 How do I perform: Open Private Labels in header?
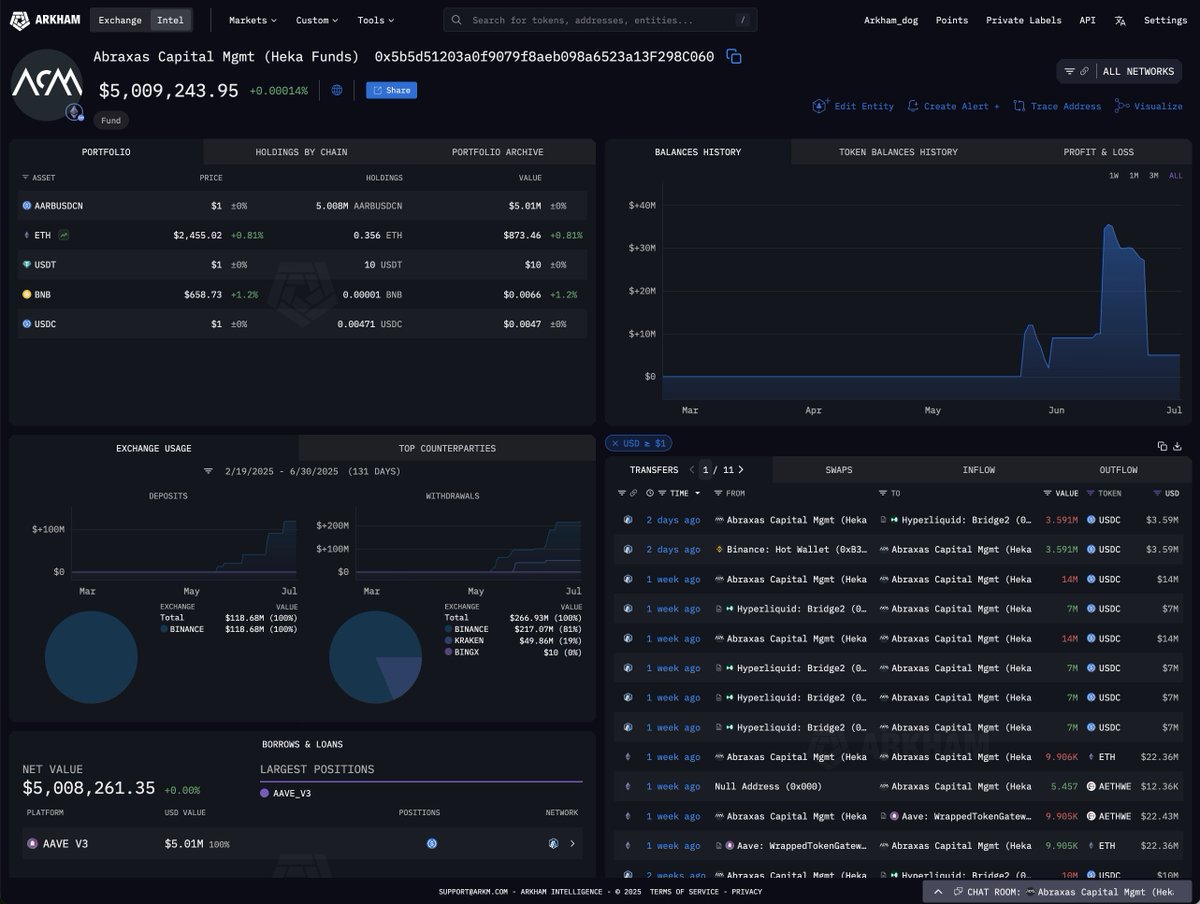click(x=1025, y=20)
